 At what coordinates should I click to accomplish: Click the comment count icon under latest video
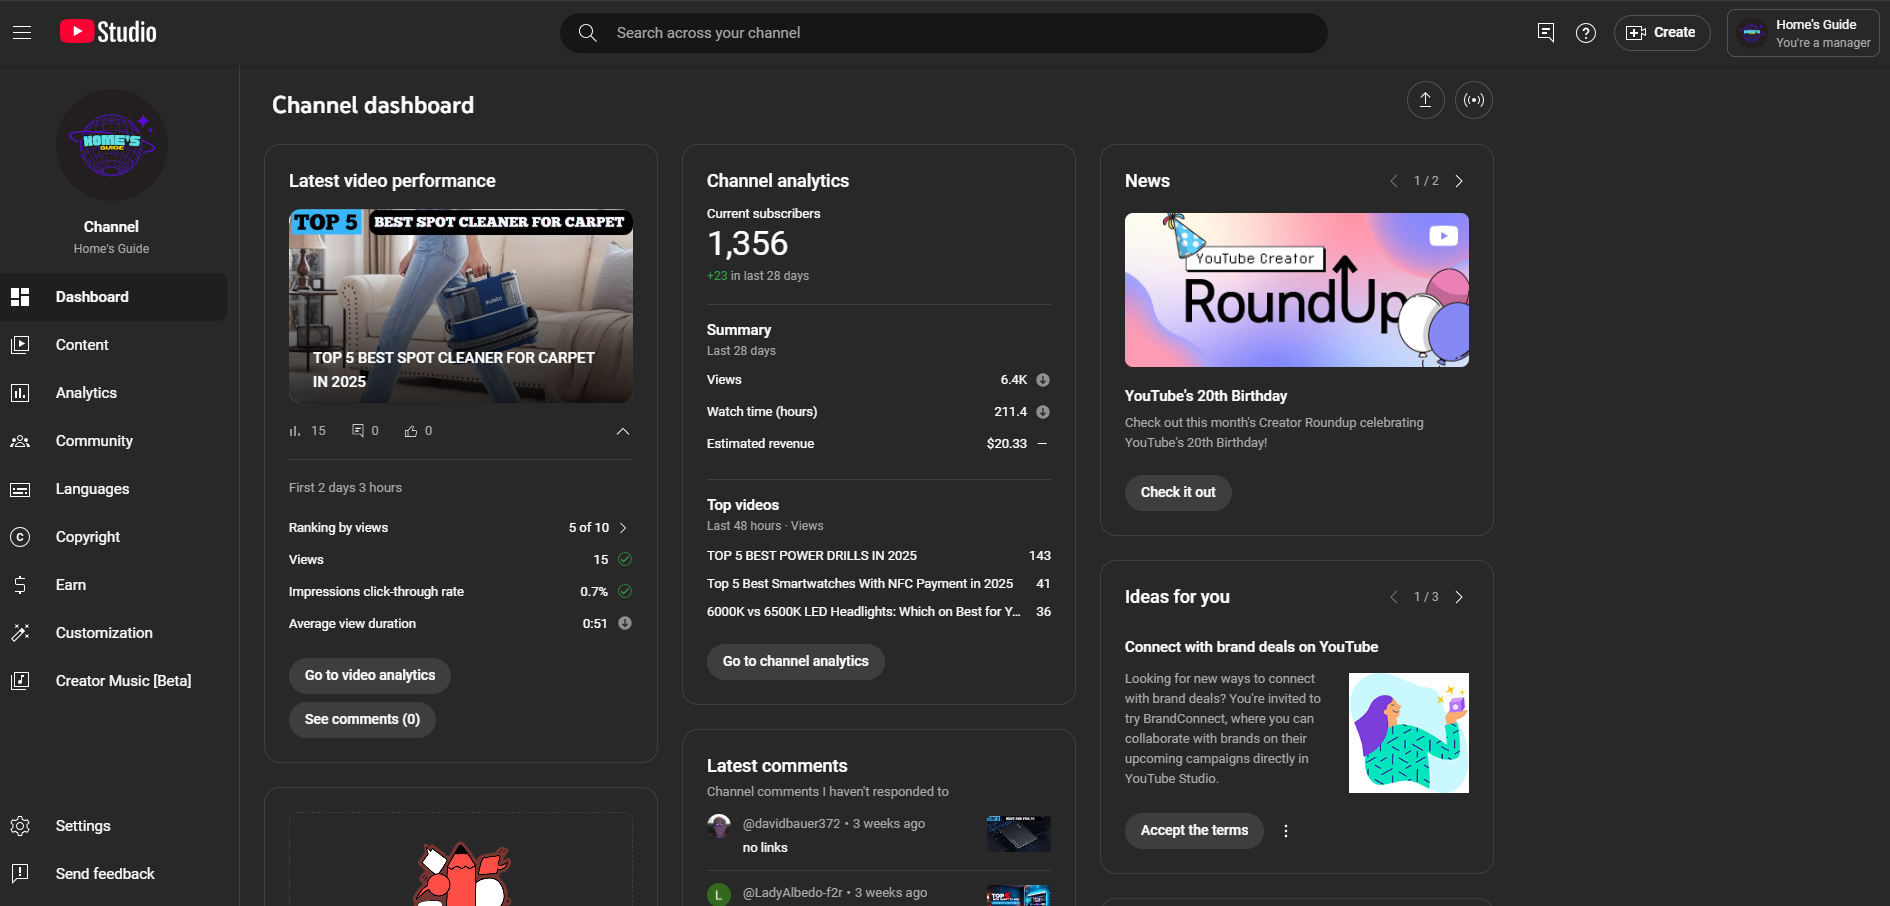[x=358, y=431]
